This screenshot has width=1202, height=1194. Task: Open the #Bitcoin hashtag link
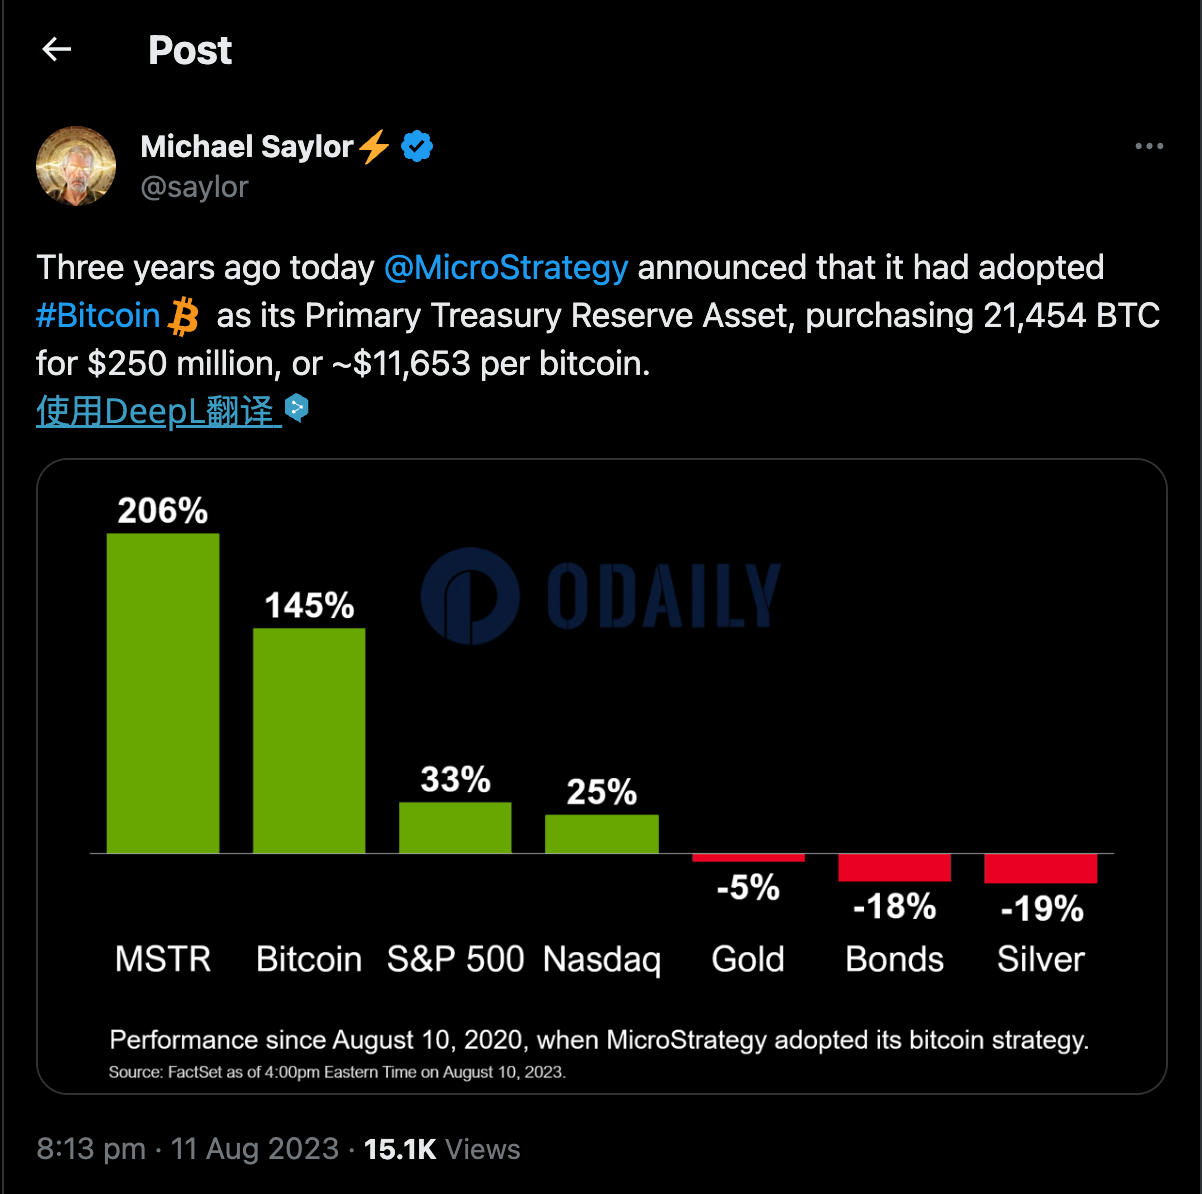(98, 316)
